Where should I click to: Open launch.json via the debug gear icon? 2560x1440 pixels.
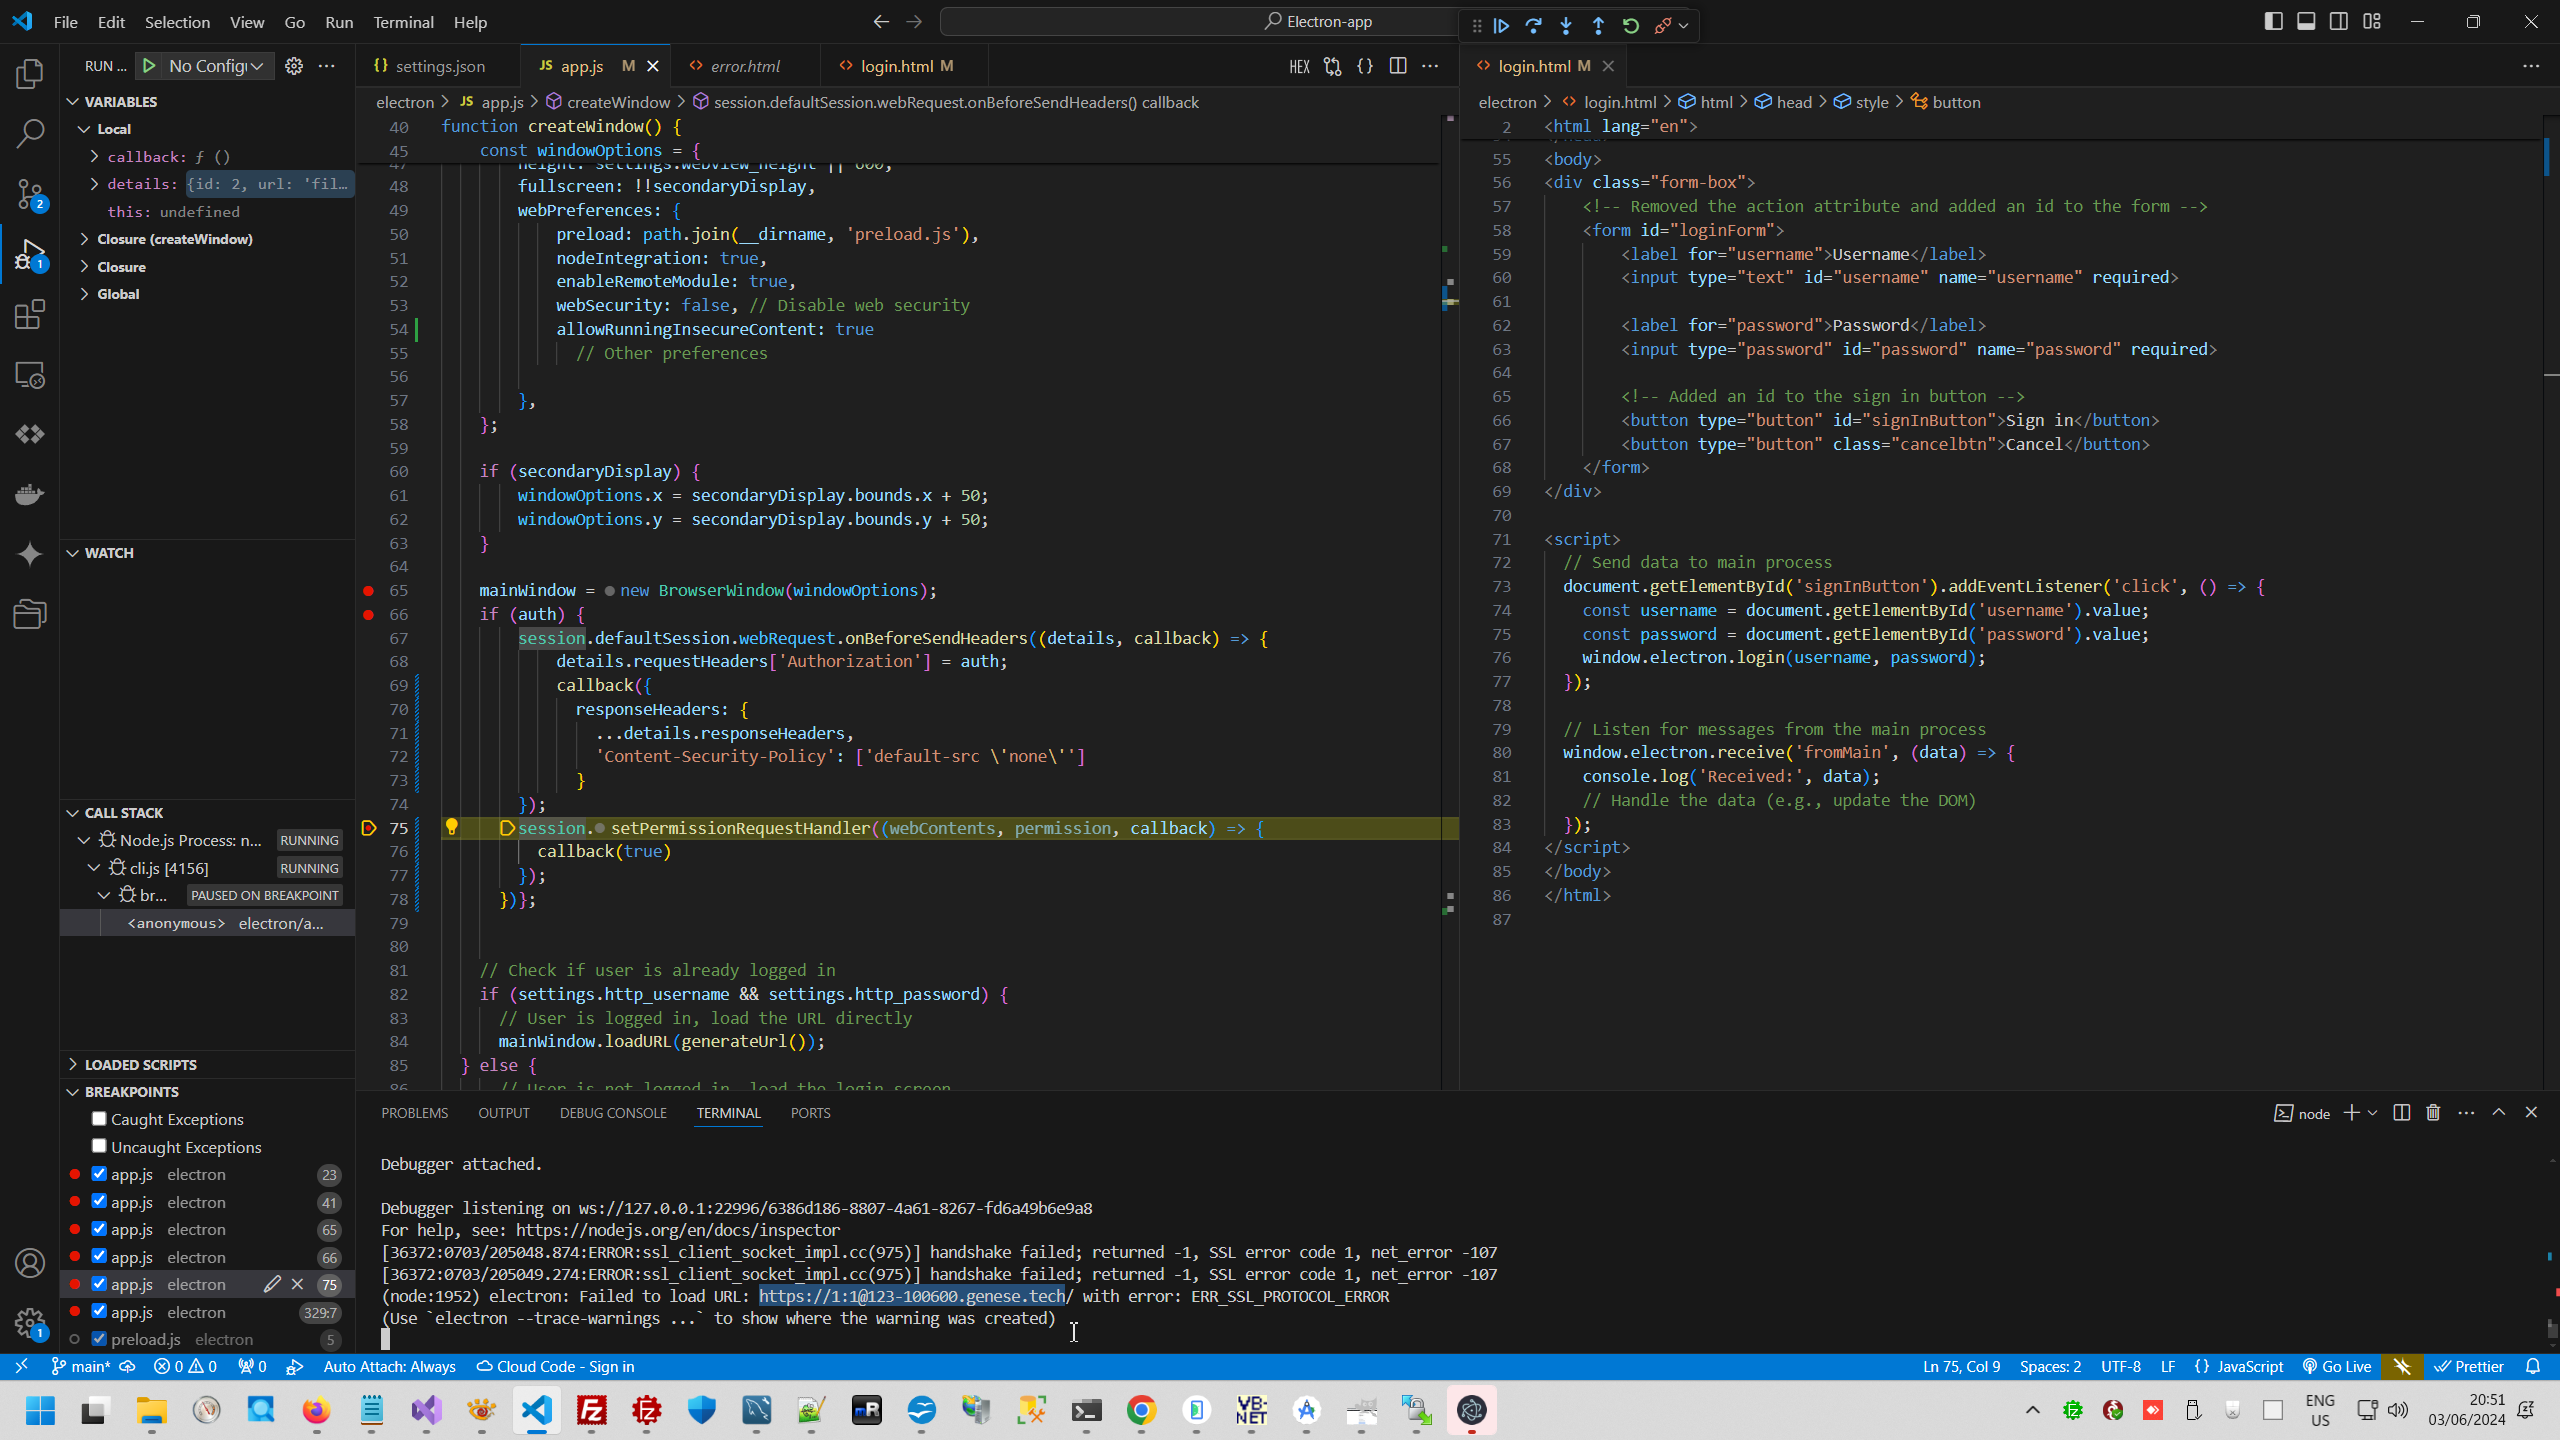tap(294, 66)
